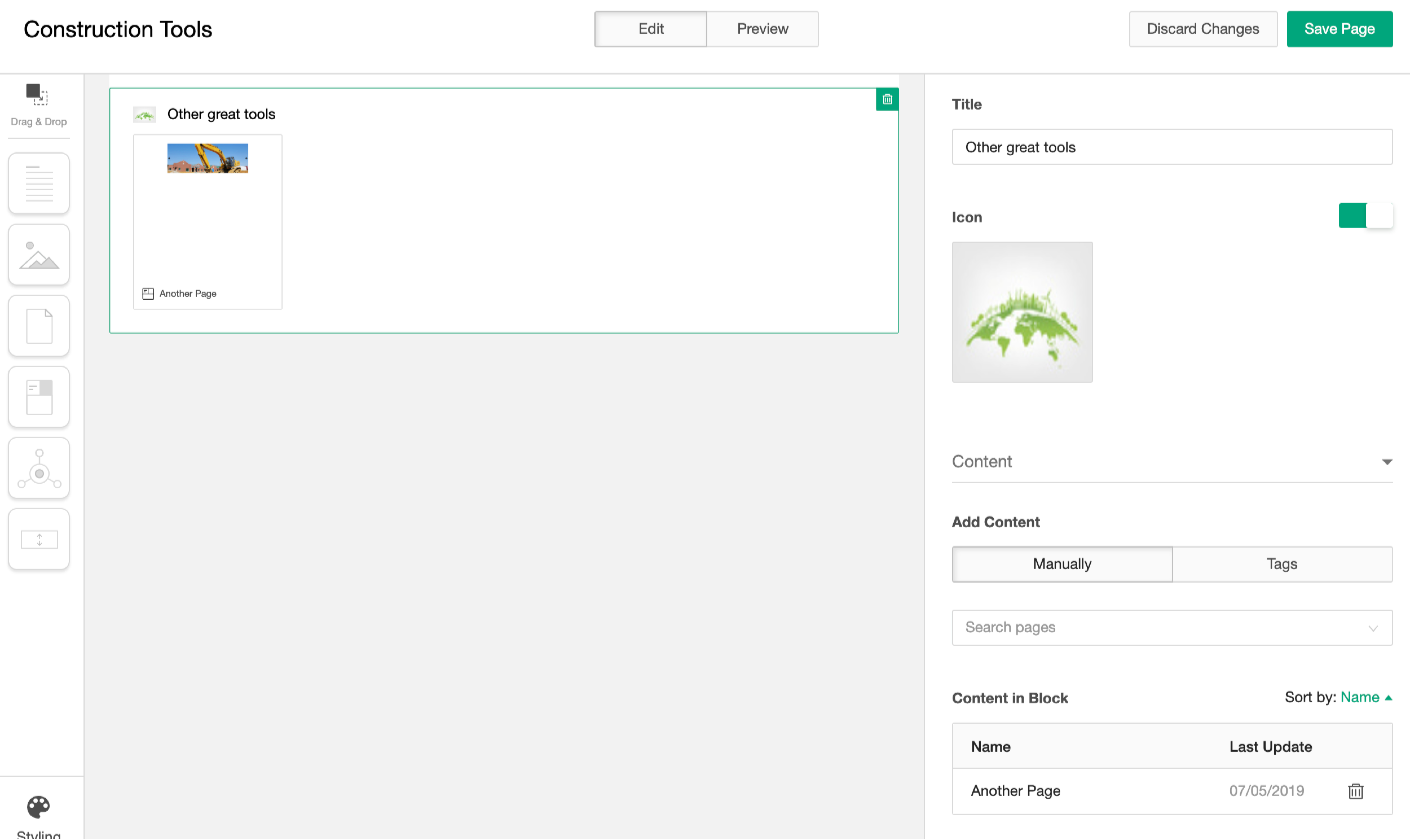Viewport: 1410px width, 839px height.
Task: Select the spacer block widget
Action: (x=39, y=539)
